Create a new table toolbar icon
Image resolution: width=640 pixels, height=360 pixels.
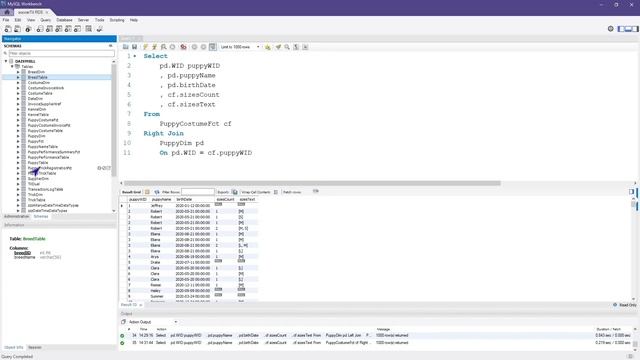tap(49, 29)
